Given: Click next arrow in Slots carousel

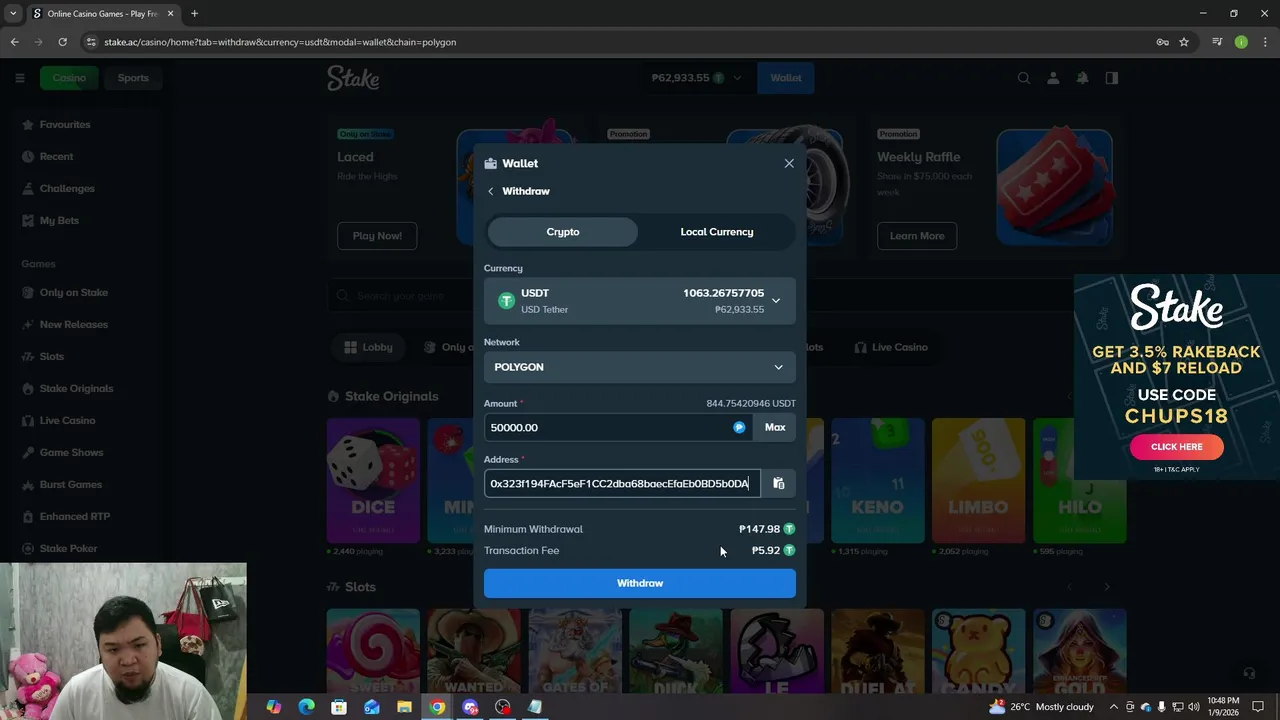Looking at the screenshot, I should pyautogui.click(x=1106, y=587).
